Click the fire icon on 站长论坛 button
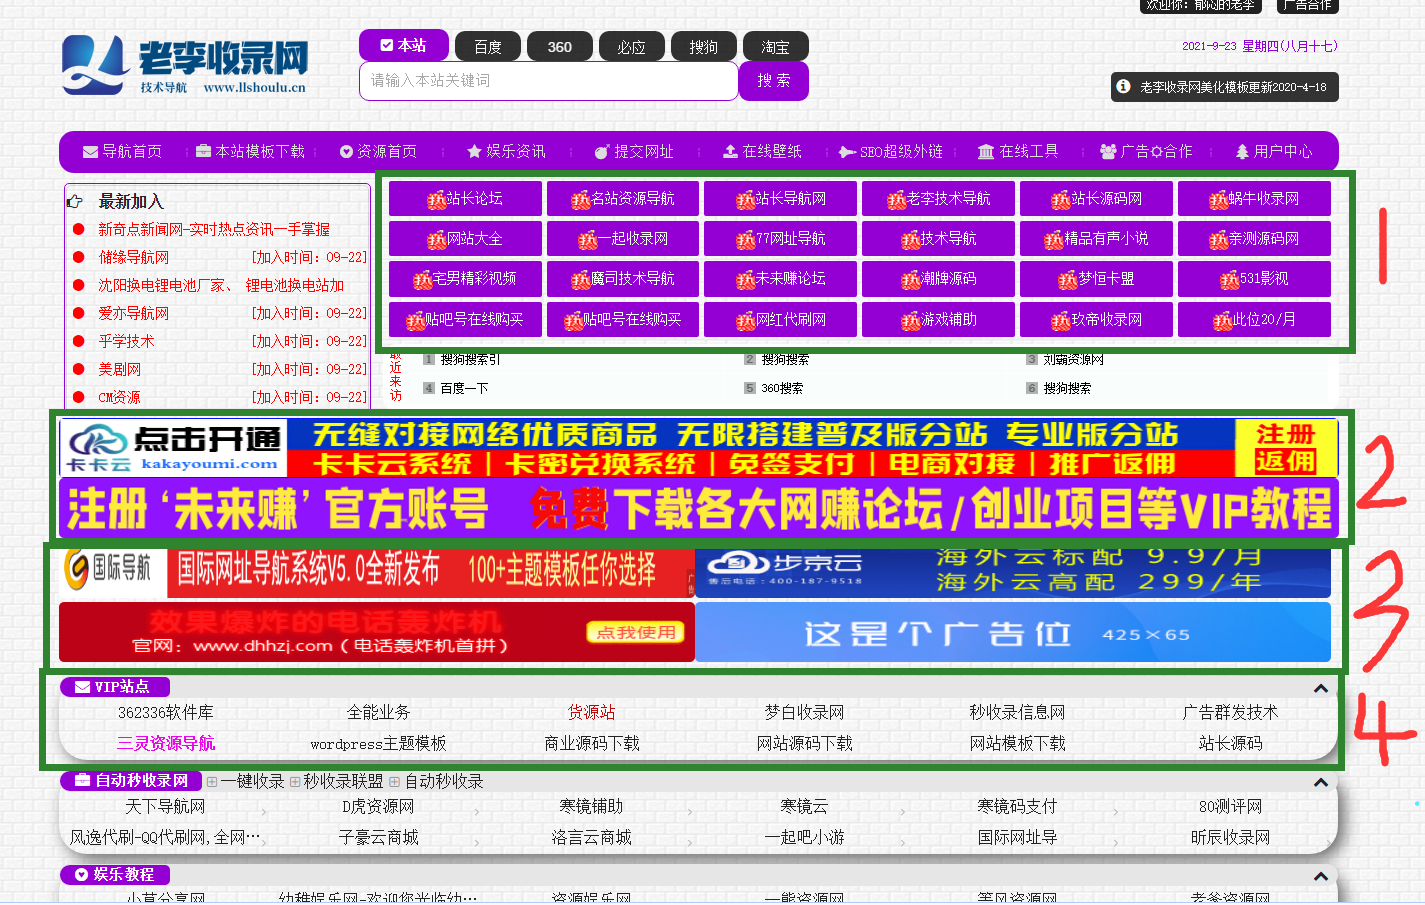 [437, 198]
